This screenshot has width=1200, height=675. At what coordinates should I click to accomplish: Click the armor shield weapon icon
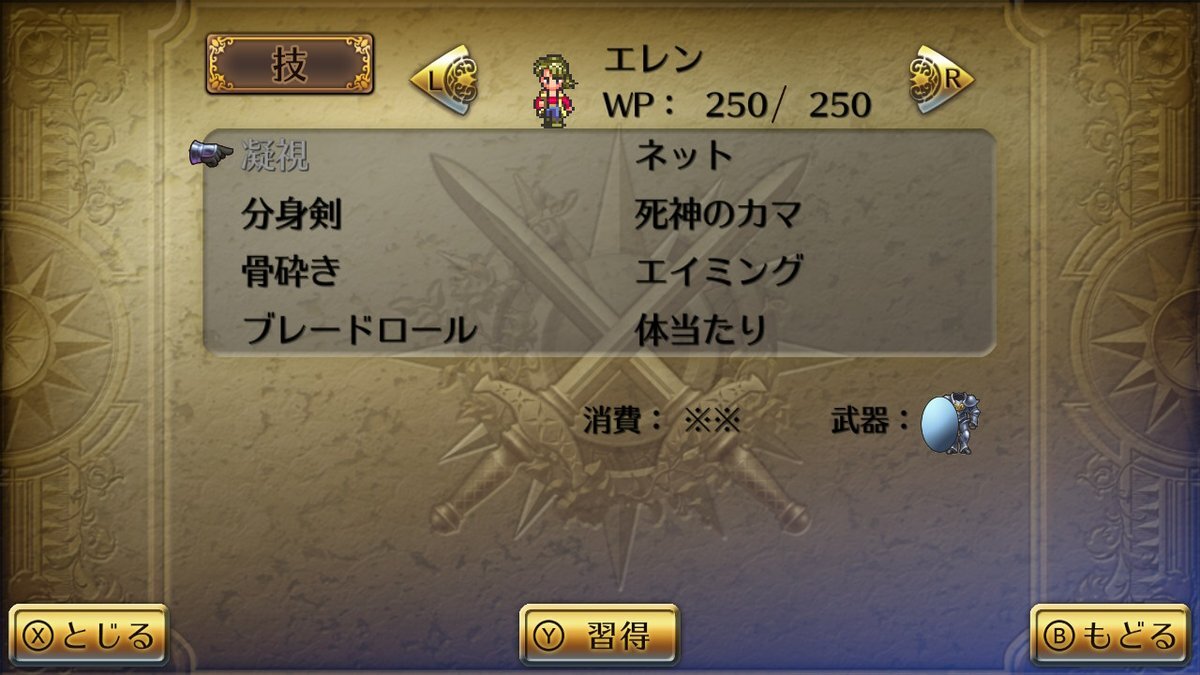[951, 423]
